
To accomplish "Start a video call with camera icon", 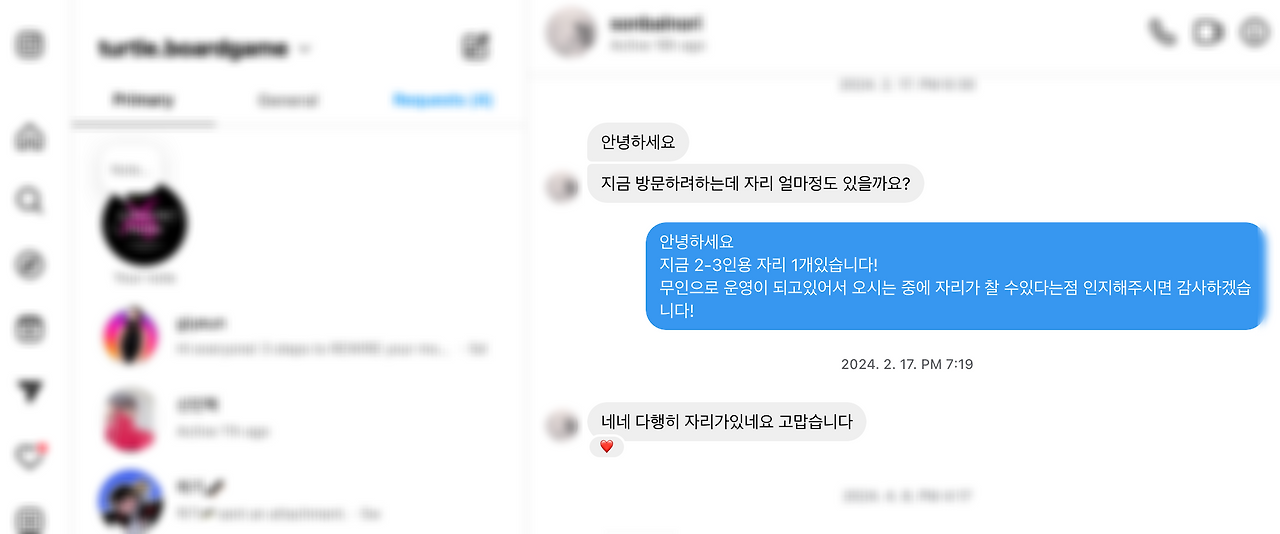I will pos(1208,32).
